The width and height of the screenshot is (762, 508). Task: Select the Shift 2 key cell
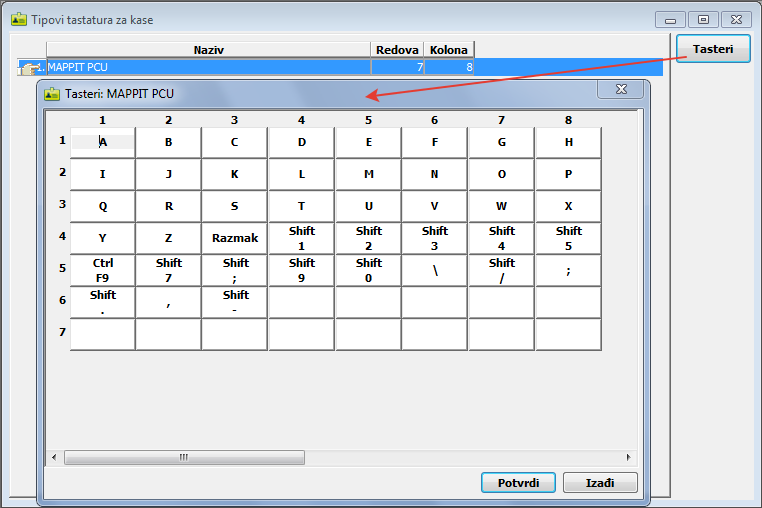tap(368, 238)
